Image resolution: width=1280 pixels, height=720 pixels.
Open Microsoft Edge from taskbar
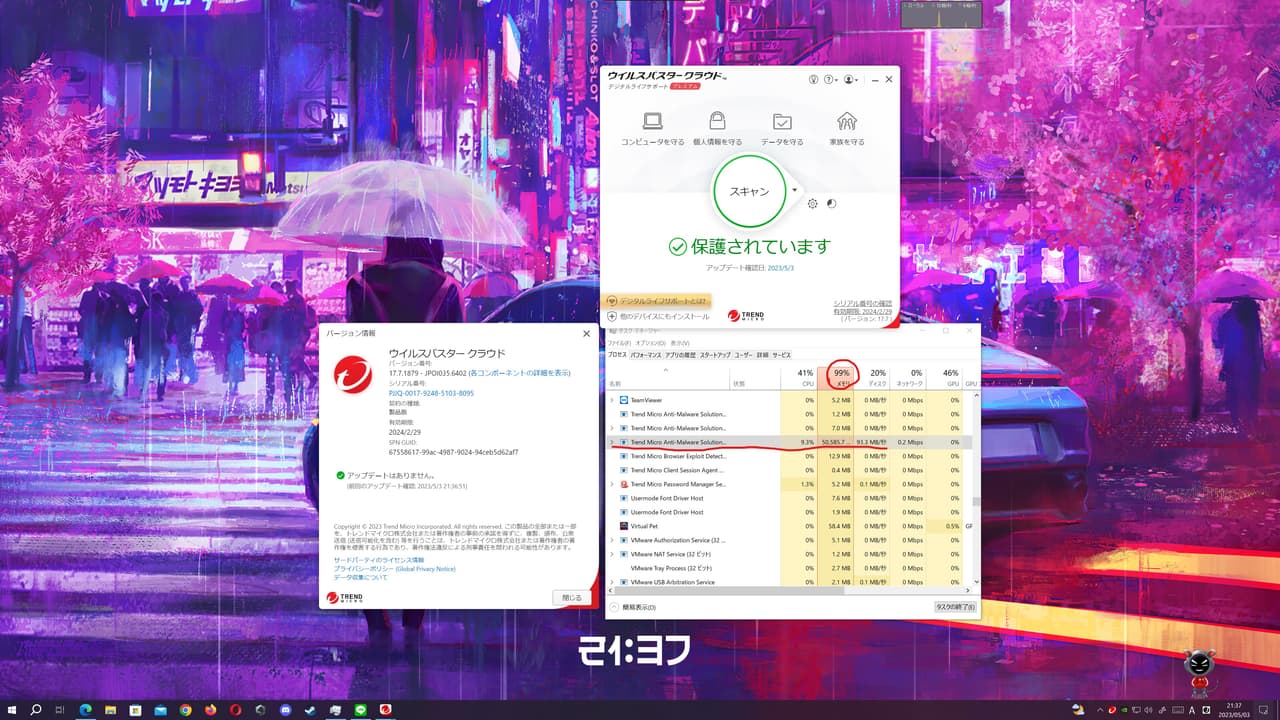click(86, 709)
